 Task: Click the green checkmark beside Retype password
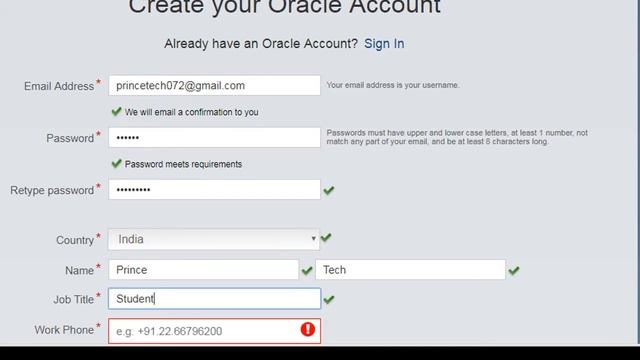tap(329, 190)
